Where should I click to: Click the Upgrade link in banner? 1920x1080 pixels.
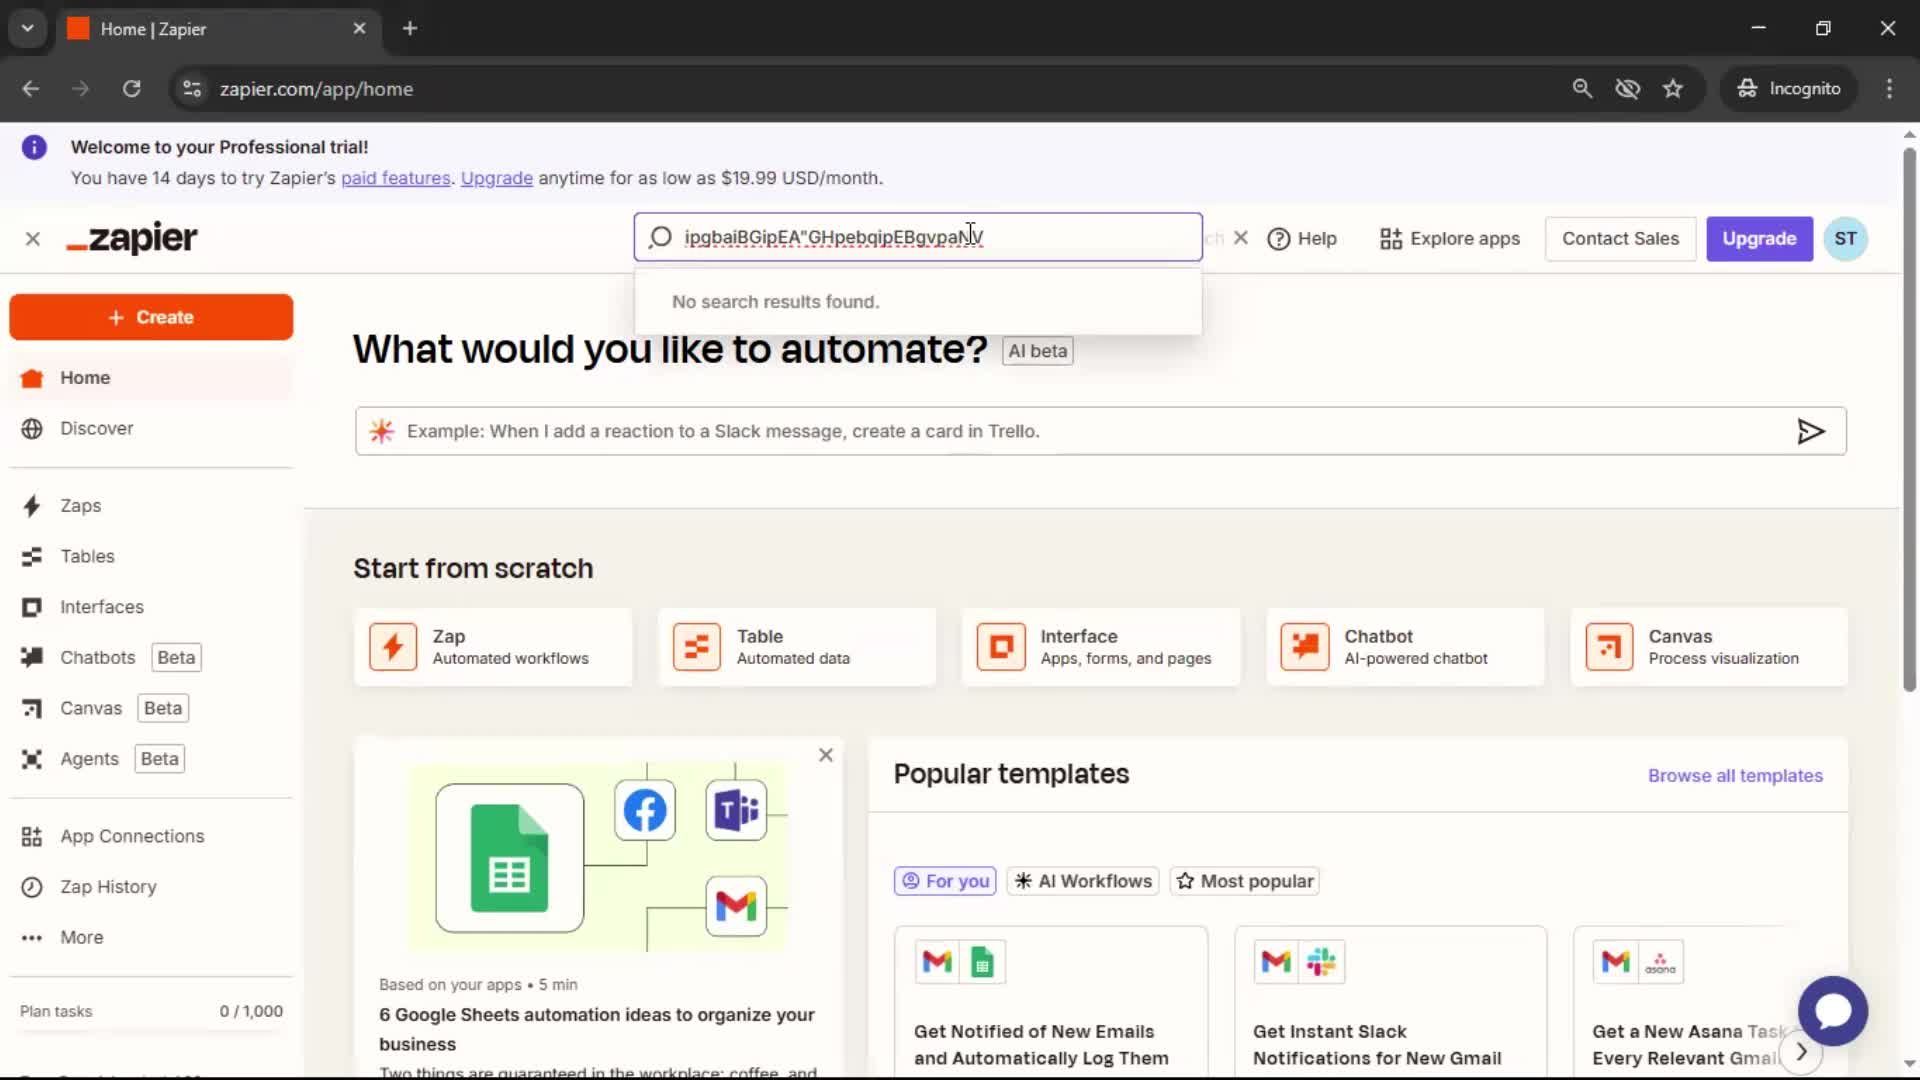click(497, 178)
